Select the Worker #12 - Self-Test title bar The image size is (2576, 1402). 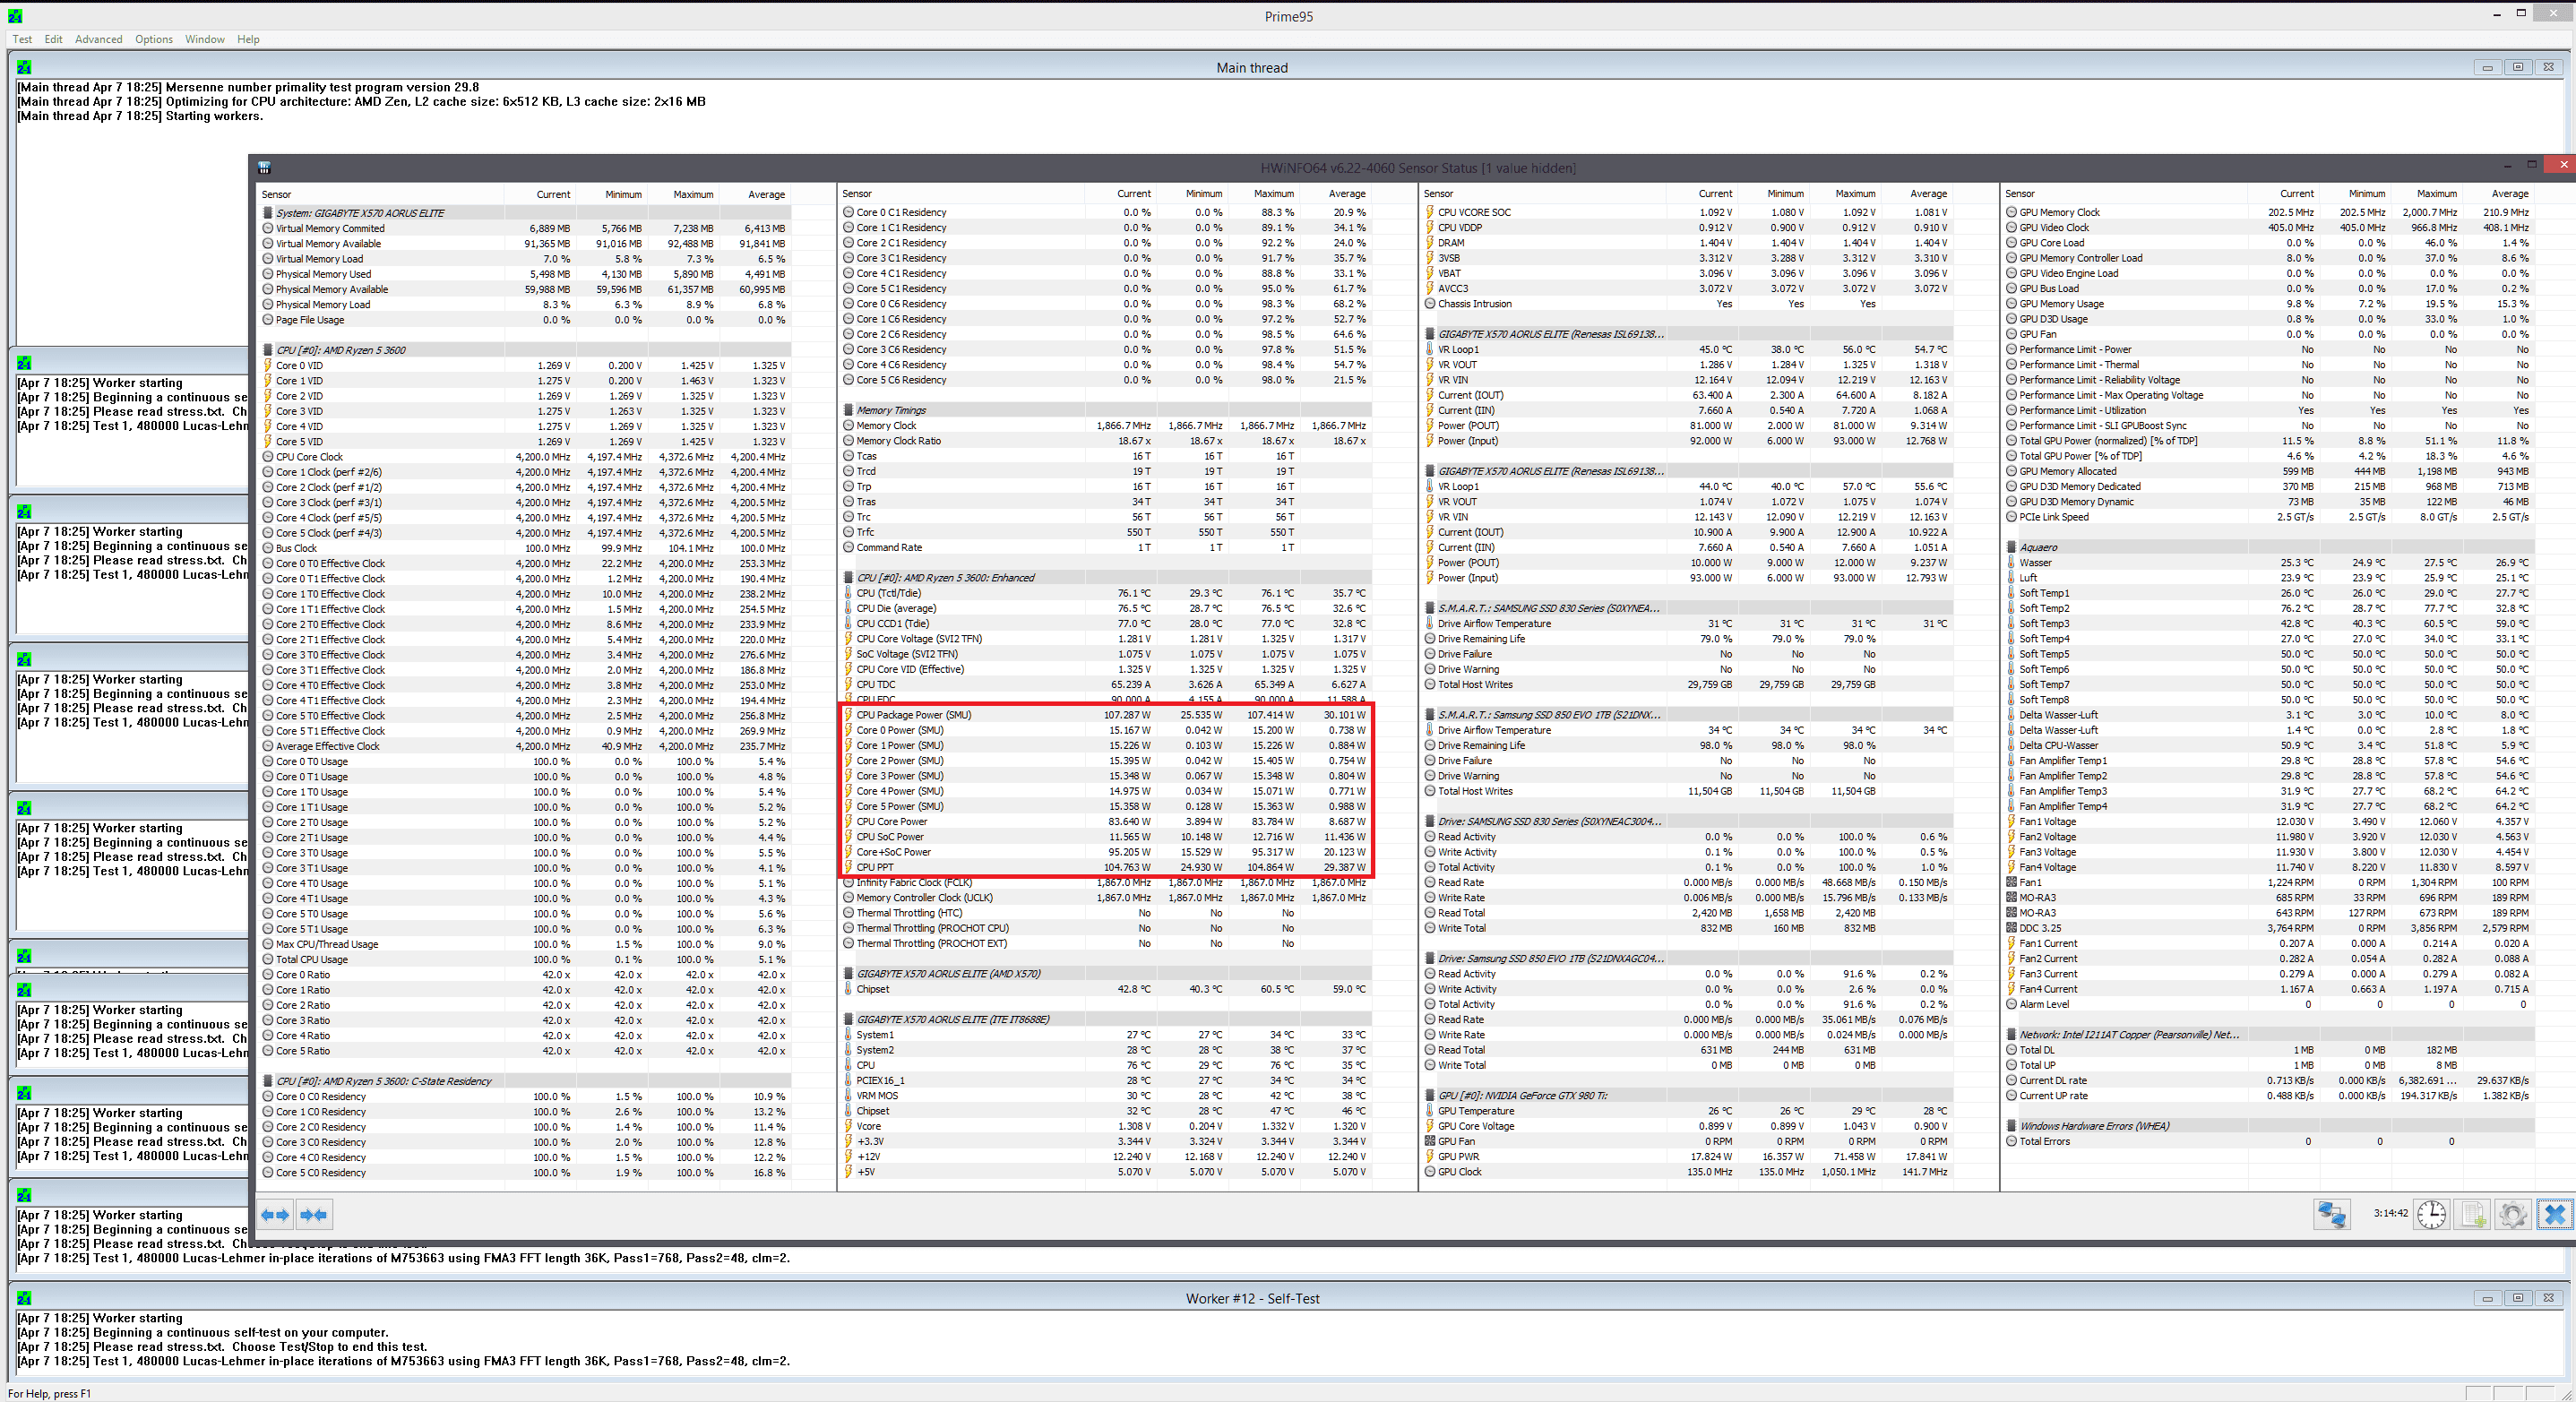(x=1252, y=1298)
